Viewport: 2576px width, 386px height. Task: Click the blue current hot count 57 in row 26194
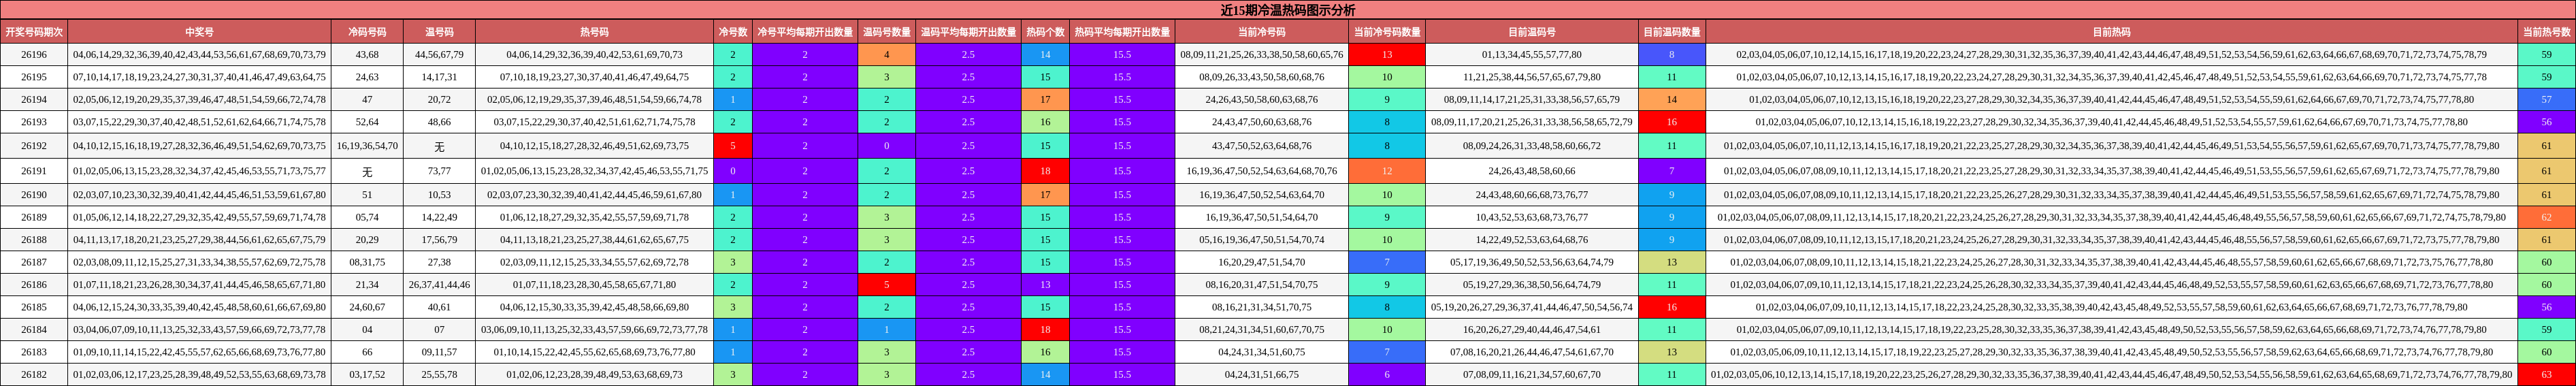tap(2546, 100)
